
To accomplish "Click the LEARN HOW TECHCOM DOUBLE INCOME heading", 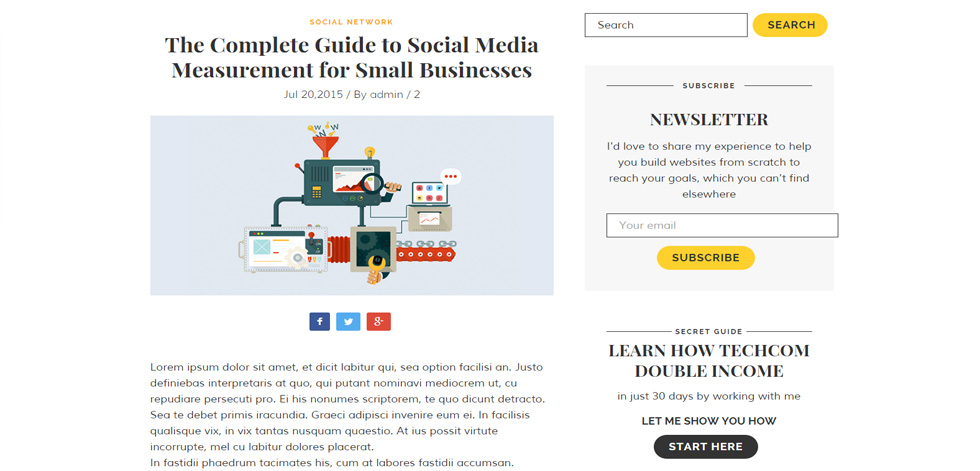I will tap(709, 361).
